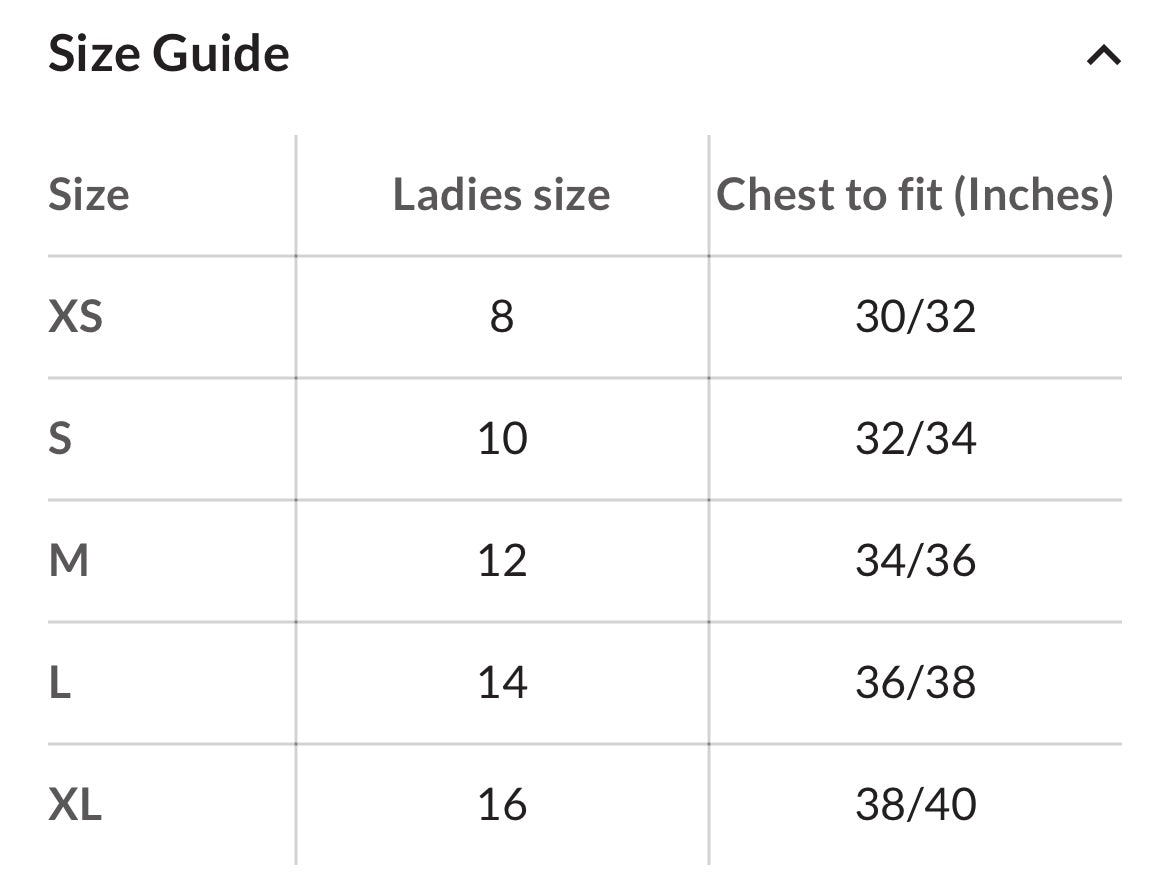Click the Chest to fit (Inches) header
1170x886 pixels.
pos(914,194)
